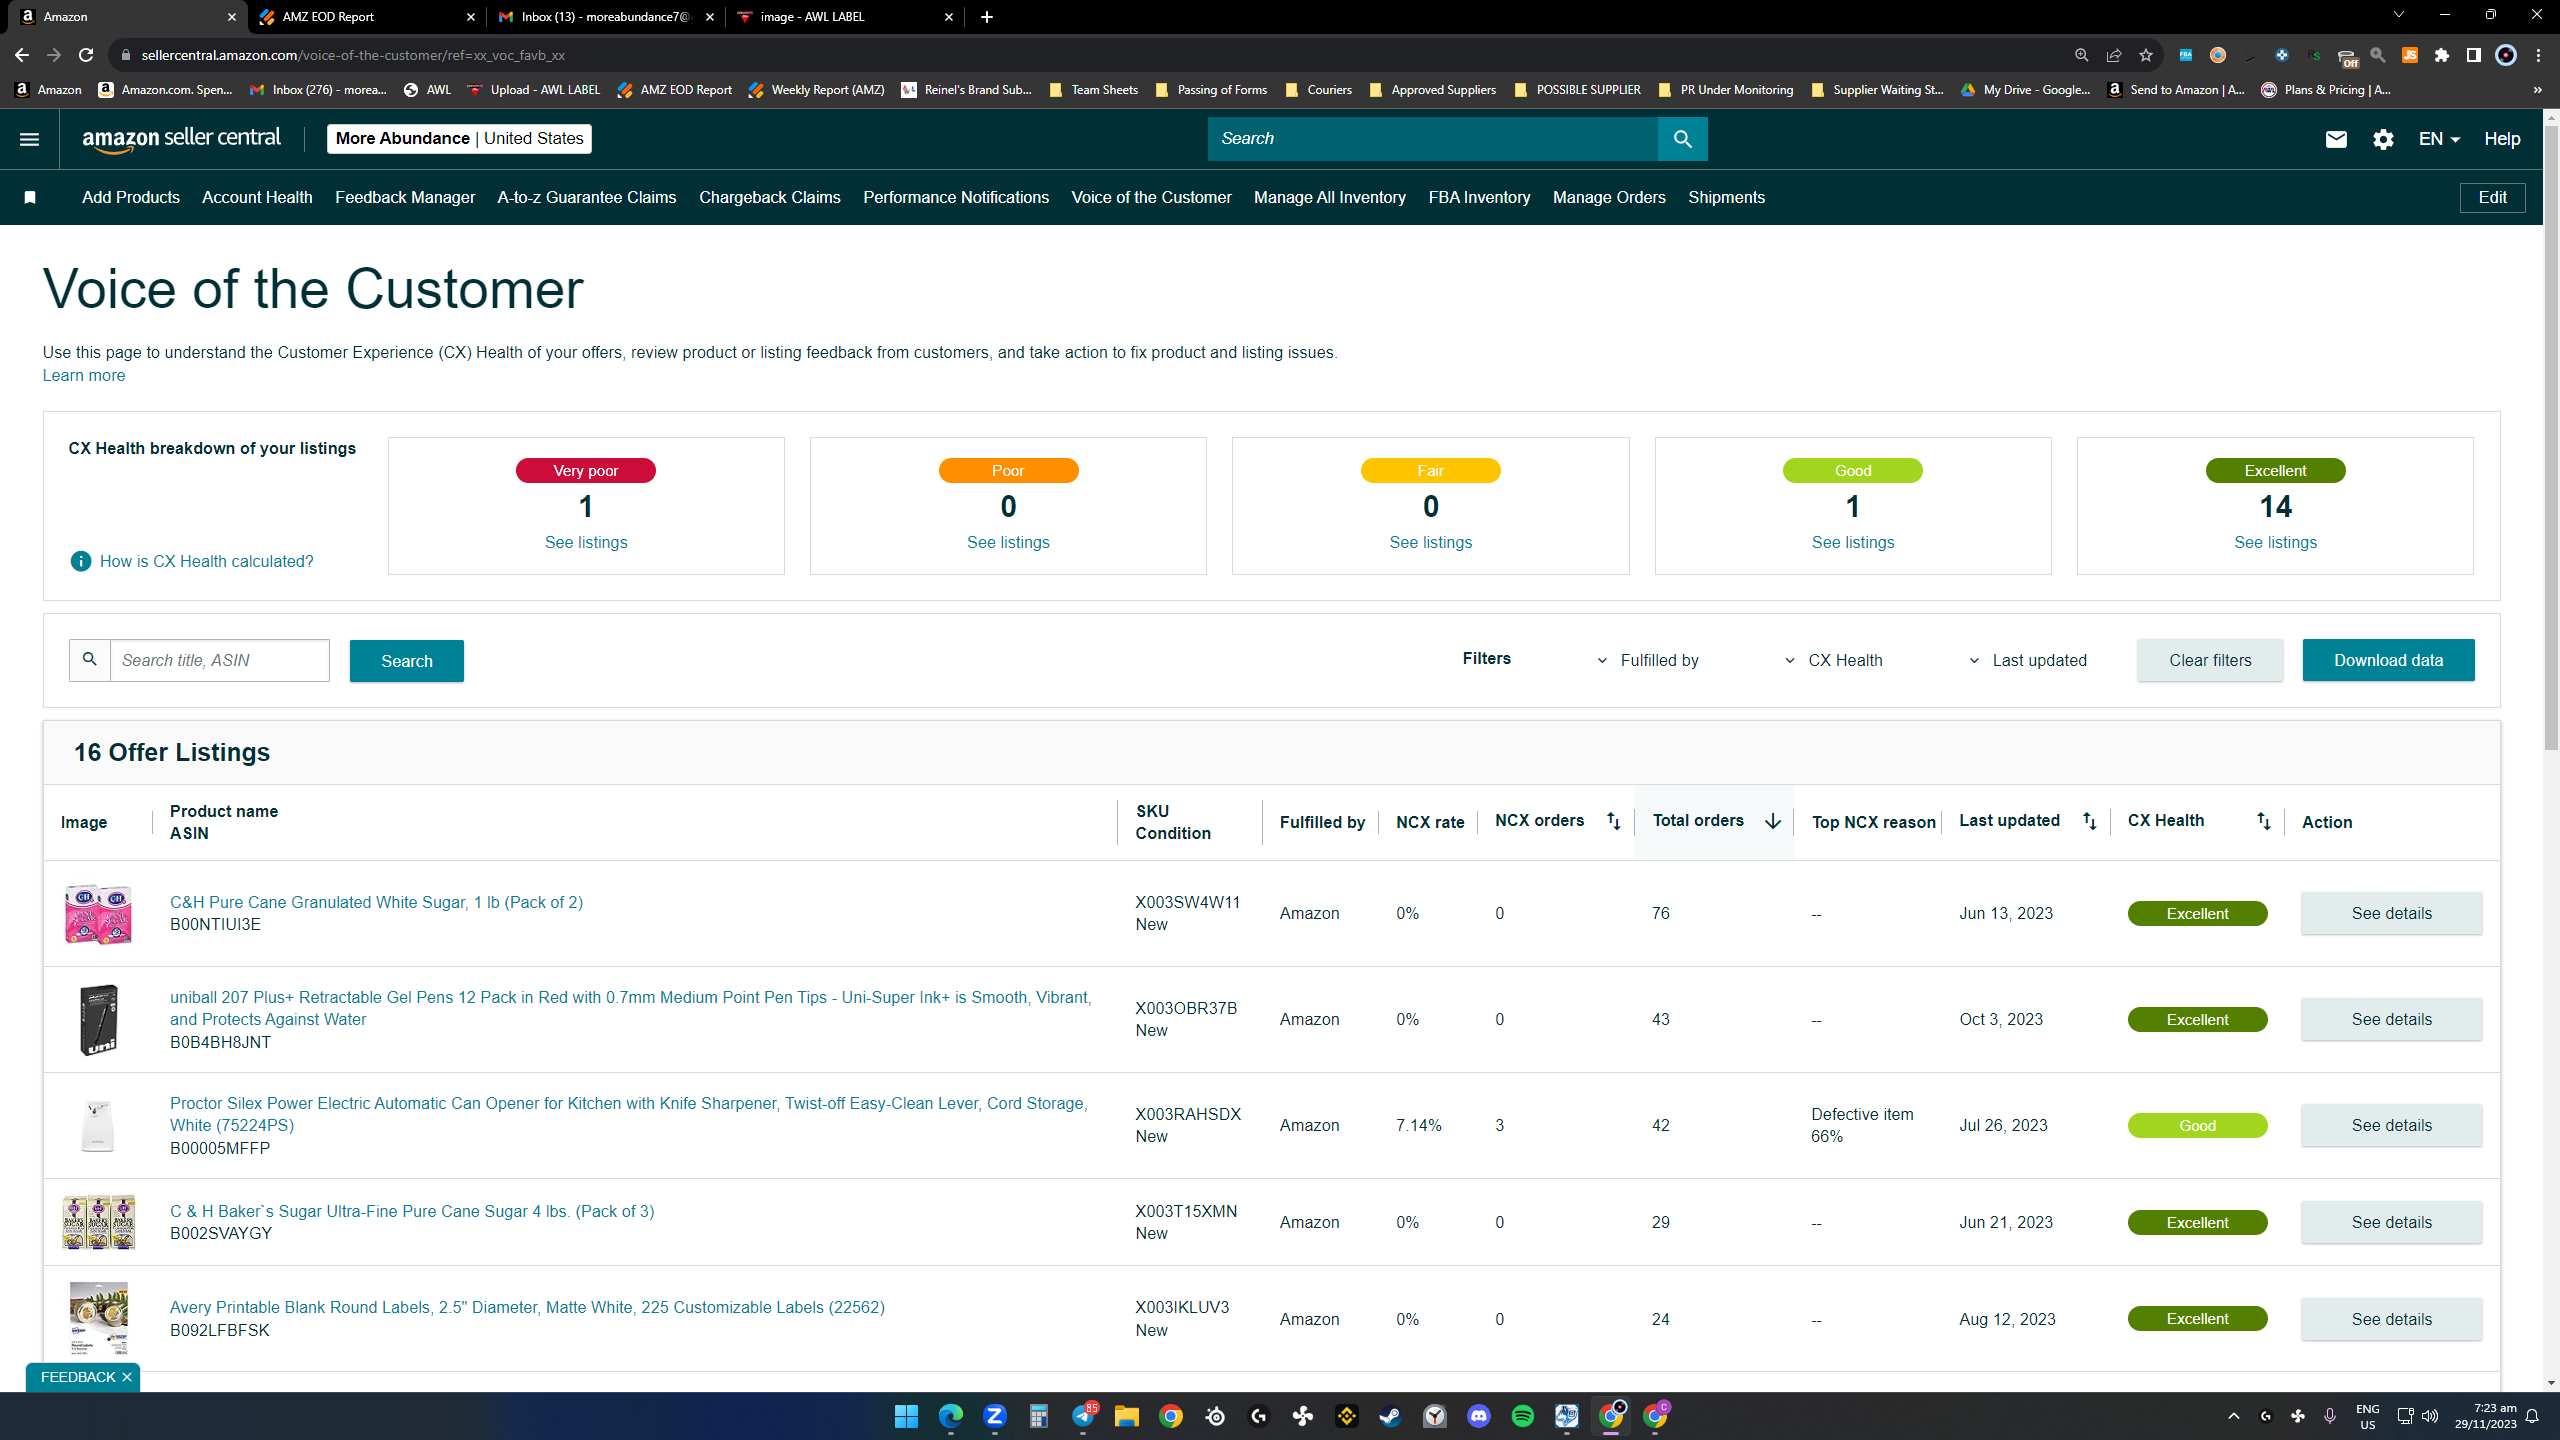Open File Explorer from the taskbar

(x=1126, y=1416)
